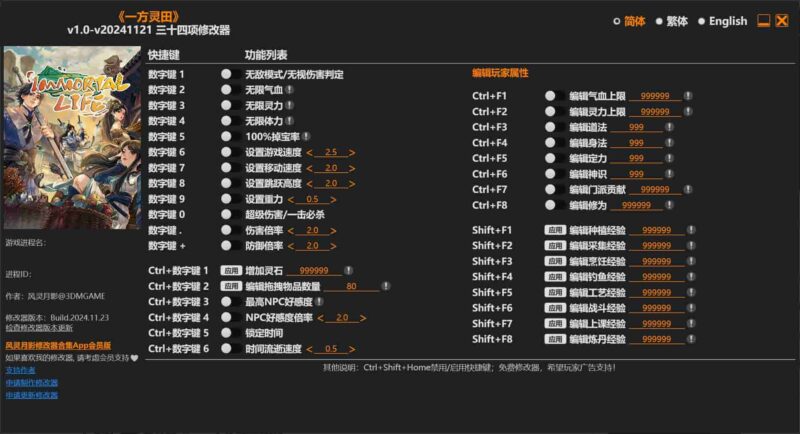The width and height of the screenshot is (800, 434).
Task: Click the info icon for 编辑灵力上限
Action: pyautogui.click(x=688, y=111)
